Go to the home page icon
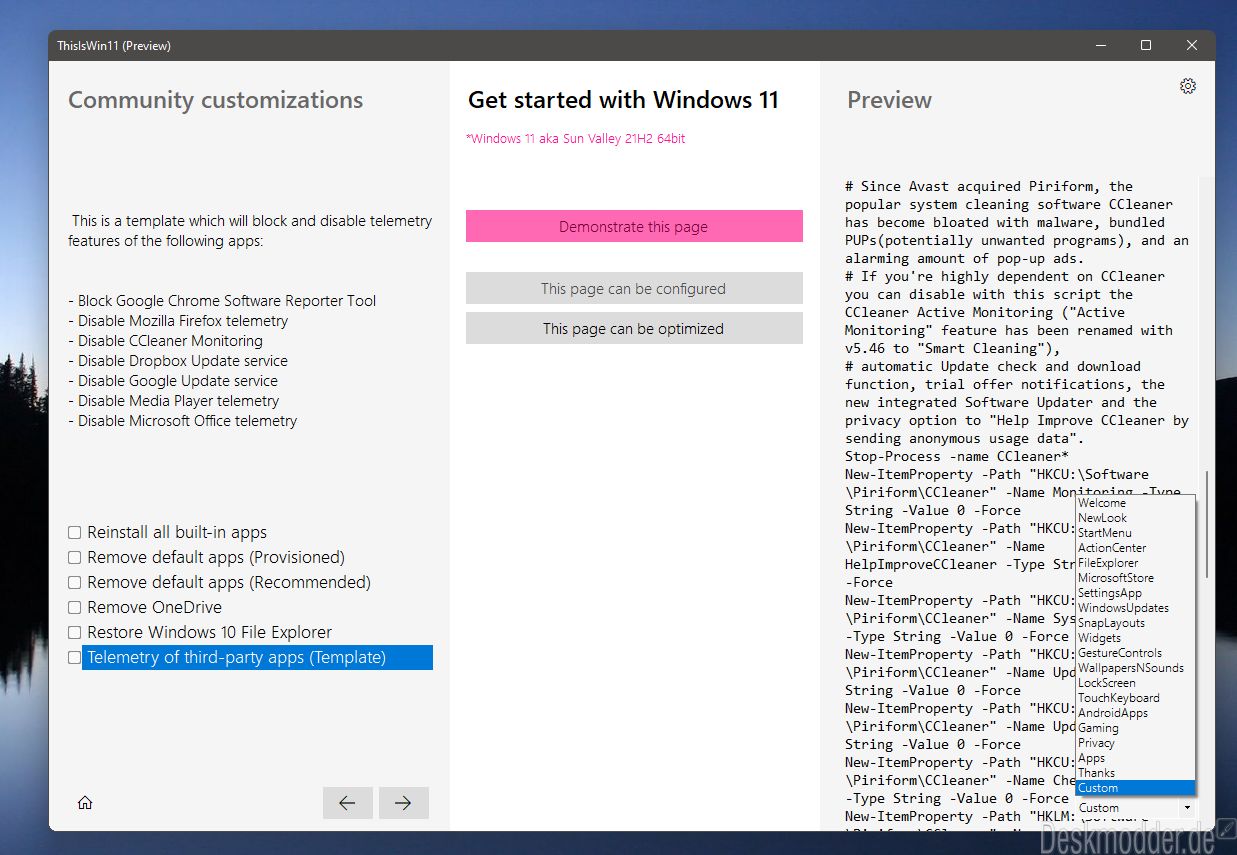1237x855 pixels. tap(85, 802)
